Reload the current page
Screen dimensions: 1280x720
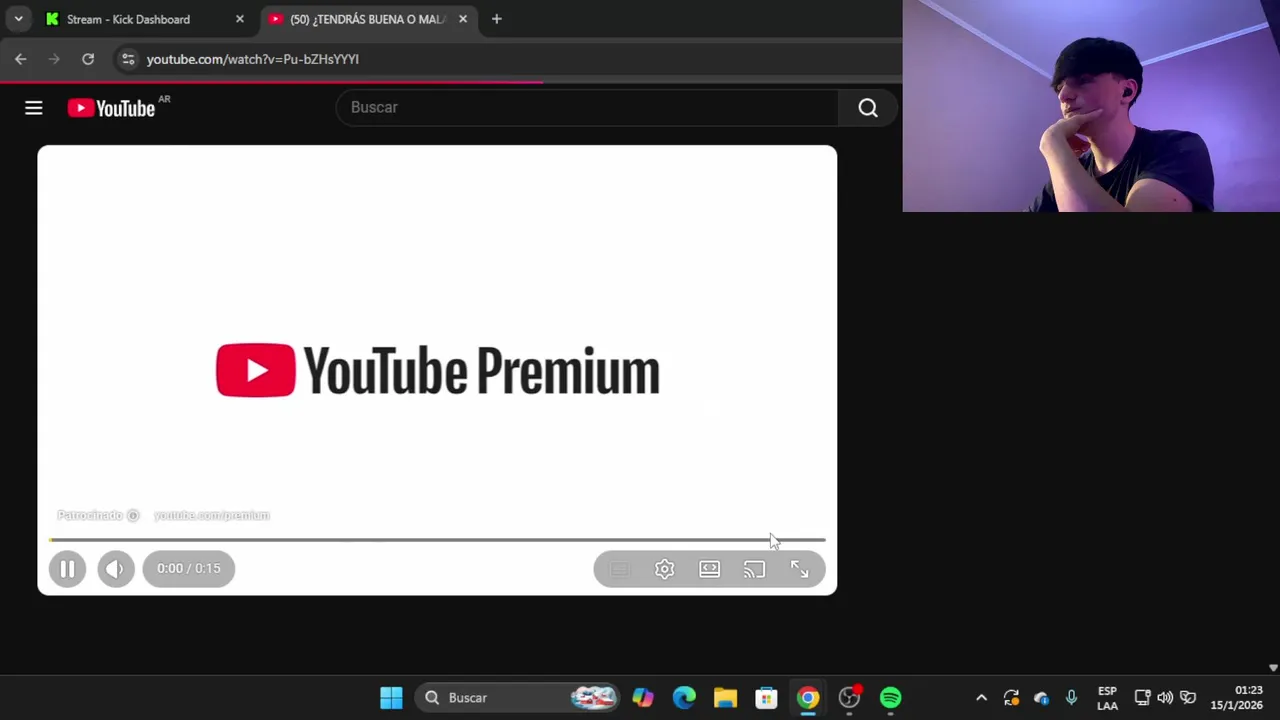point(88,59)
